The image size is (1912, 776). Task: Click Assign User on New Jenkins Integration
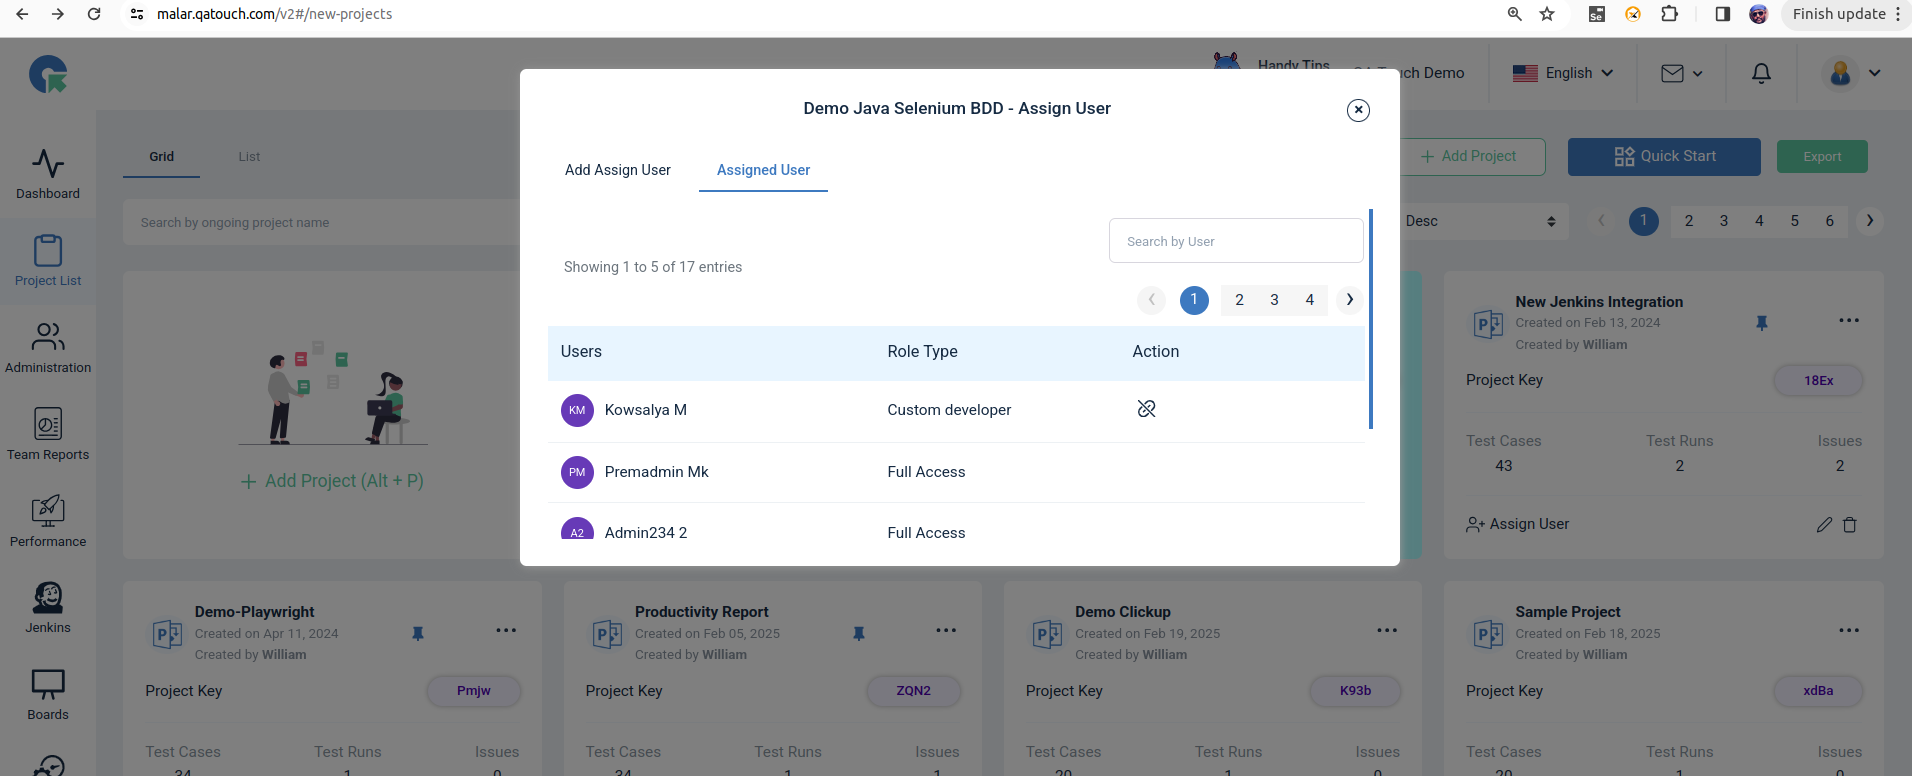pos(1517,524)
